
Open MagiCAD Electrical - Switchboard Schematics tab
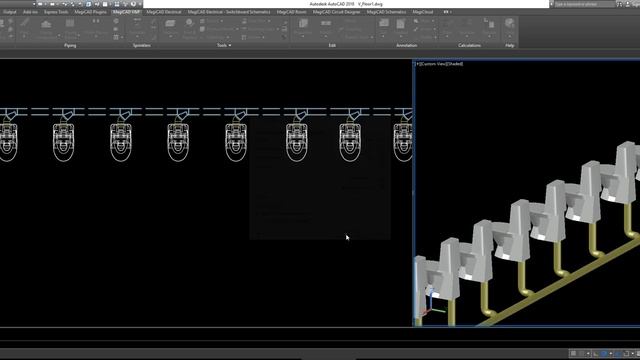(229, 12)
